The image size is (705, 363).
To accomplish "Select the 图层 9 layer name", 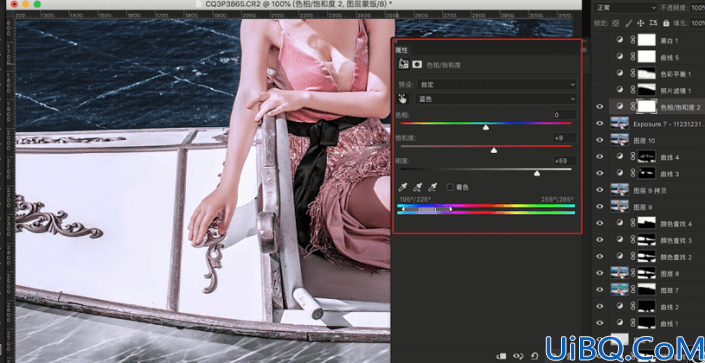I will (x=643, y=207).
